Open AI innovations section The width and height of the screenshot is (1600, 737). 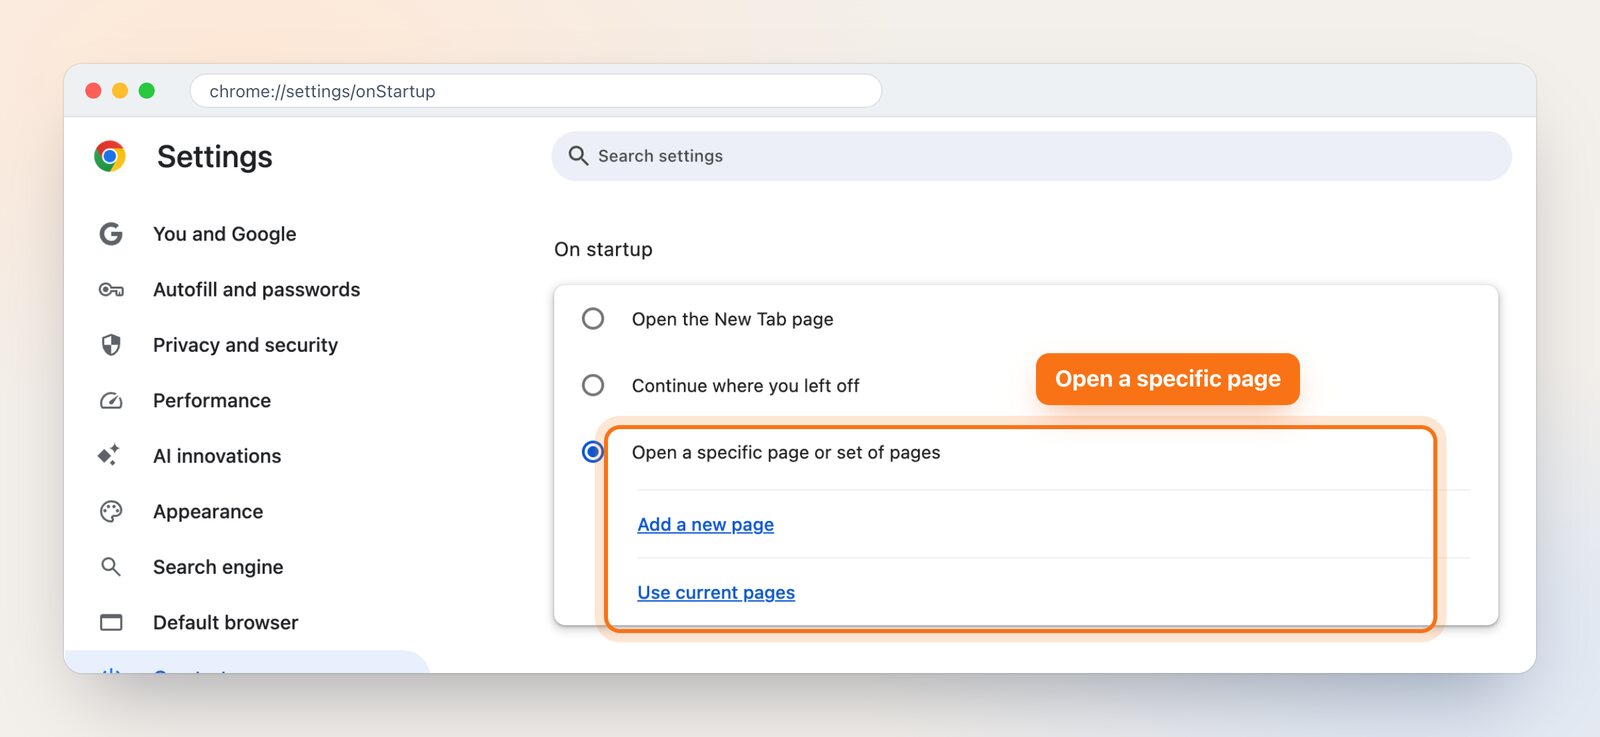pos(217,456)
